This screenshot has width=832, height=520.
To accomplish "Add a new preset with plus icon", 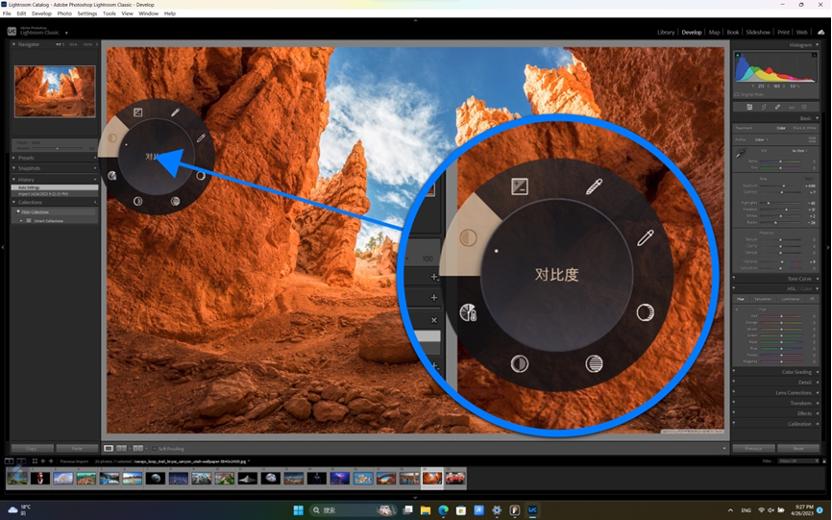I will click(94, 158).
